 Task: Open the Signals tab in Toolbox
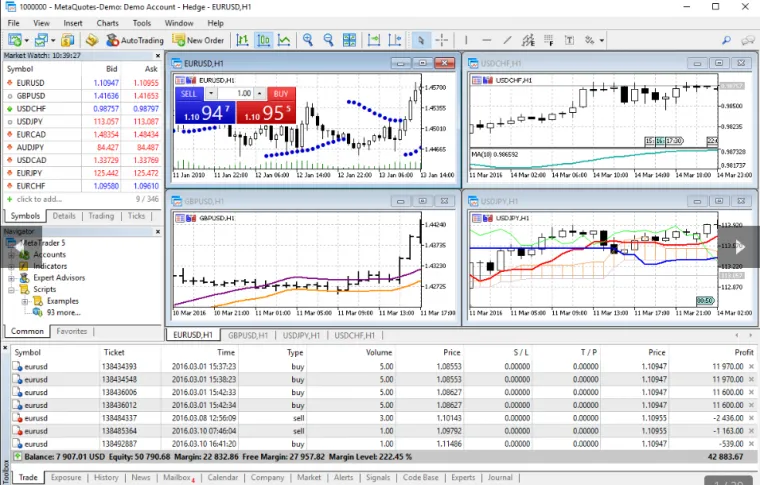(378, 478)
